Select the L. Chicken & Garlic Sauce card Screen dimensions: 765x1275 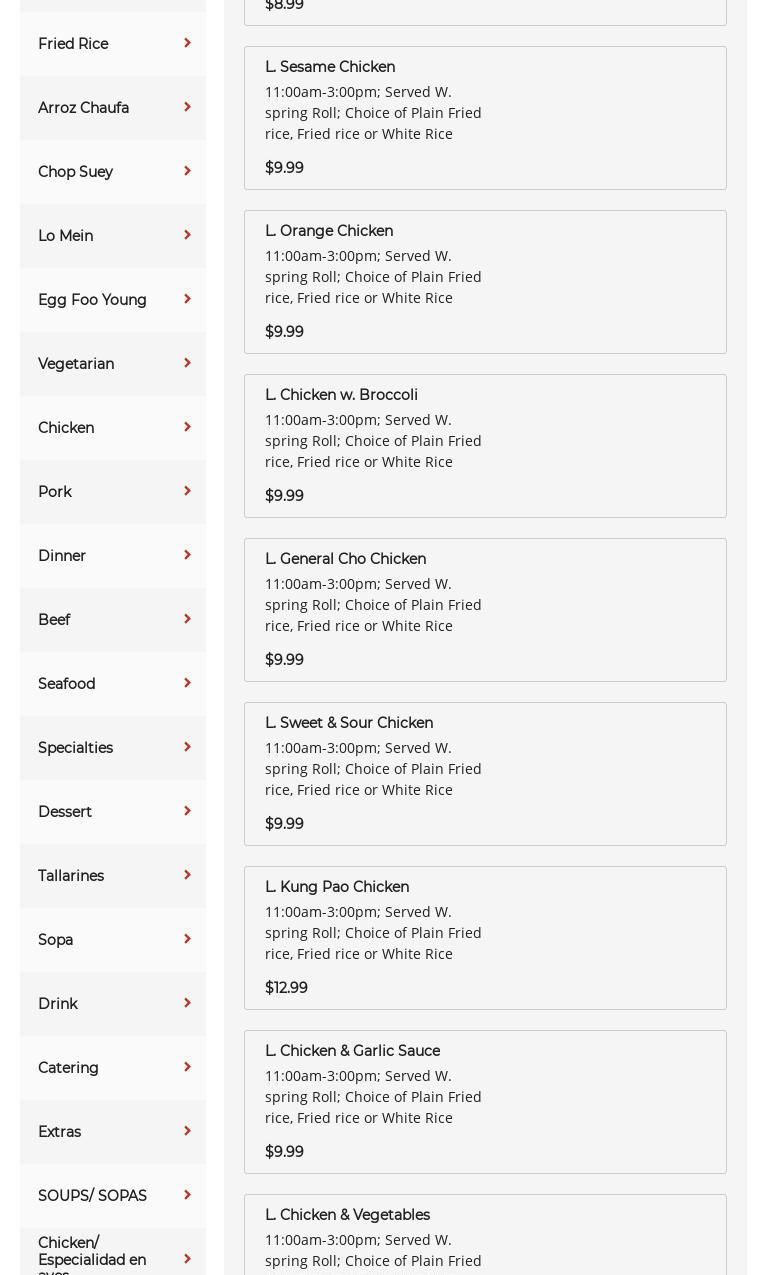point(485,1102)
